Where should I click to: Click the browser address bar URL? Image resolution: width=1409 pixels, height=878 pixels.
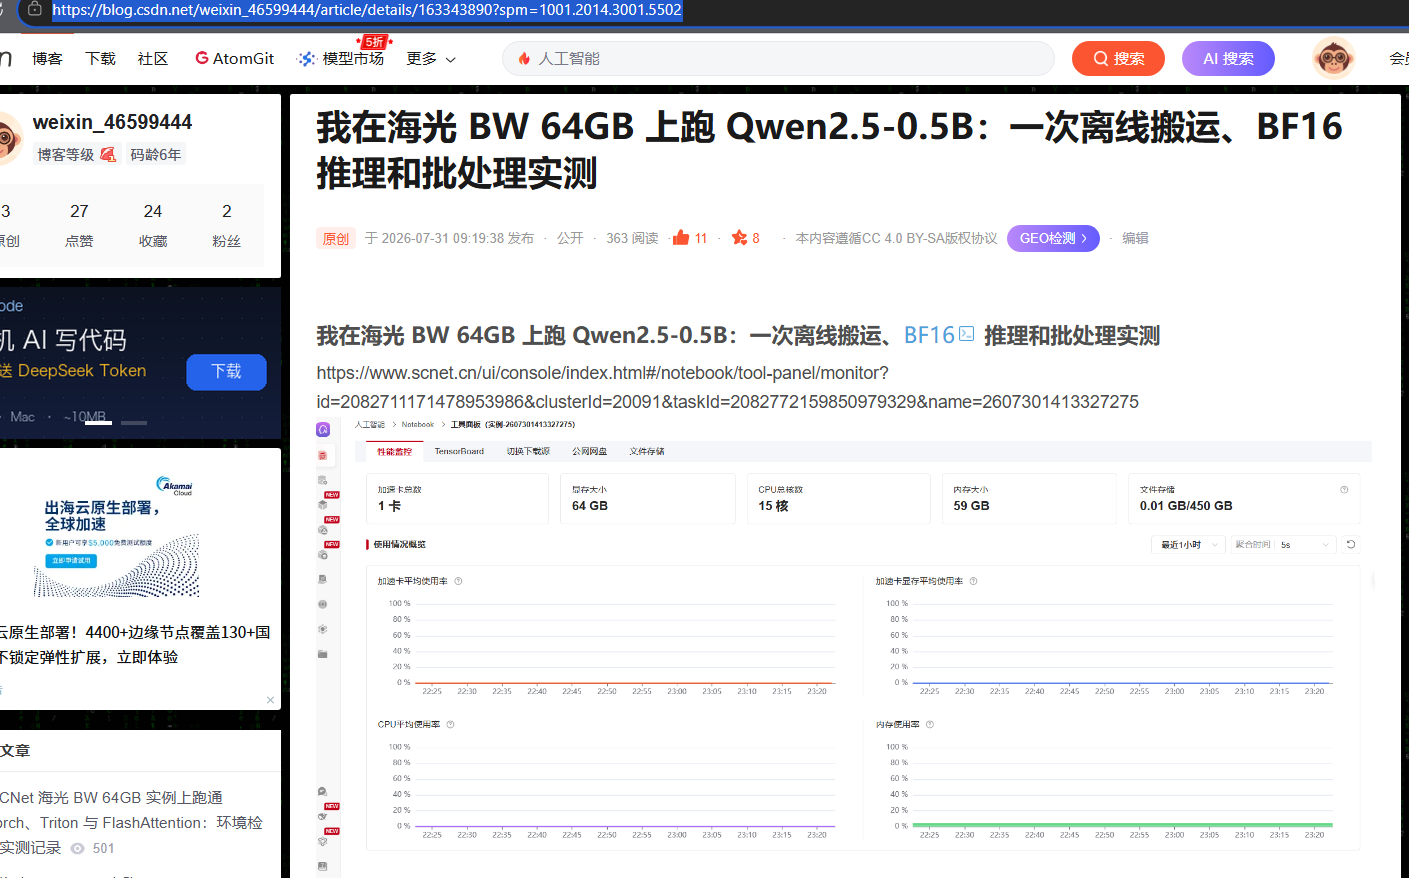(367, 10)
